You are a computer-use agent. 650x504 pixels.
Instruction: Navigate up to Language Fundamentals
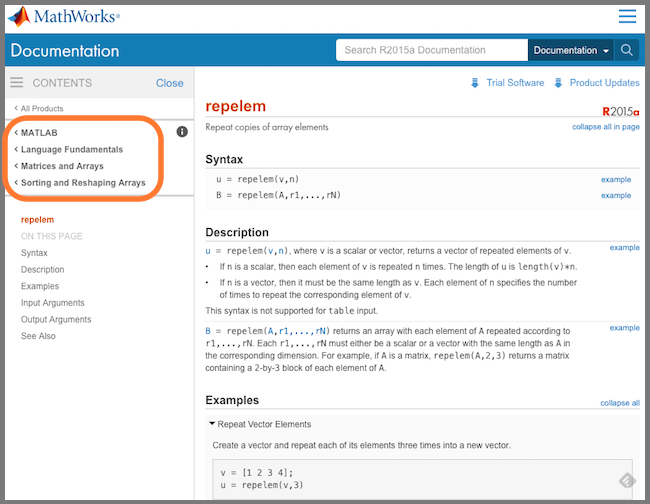(71, 149)
